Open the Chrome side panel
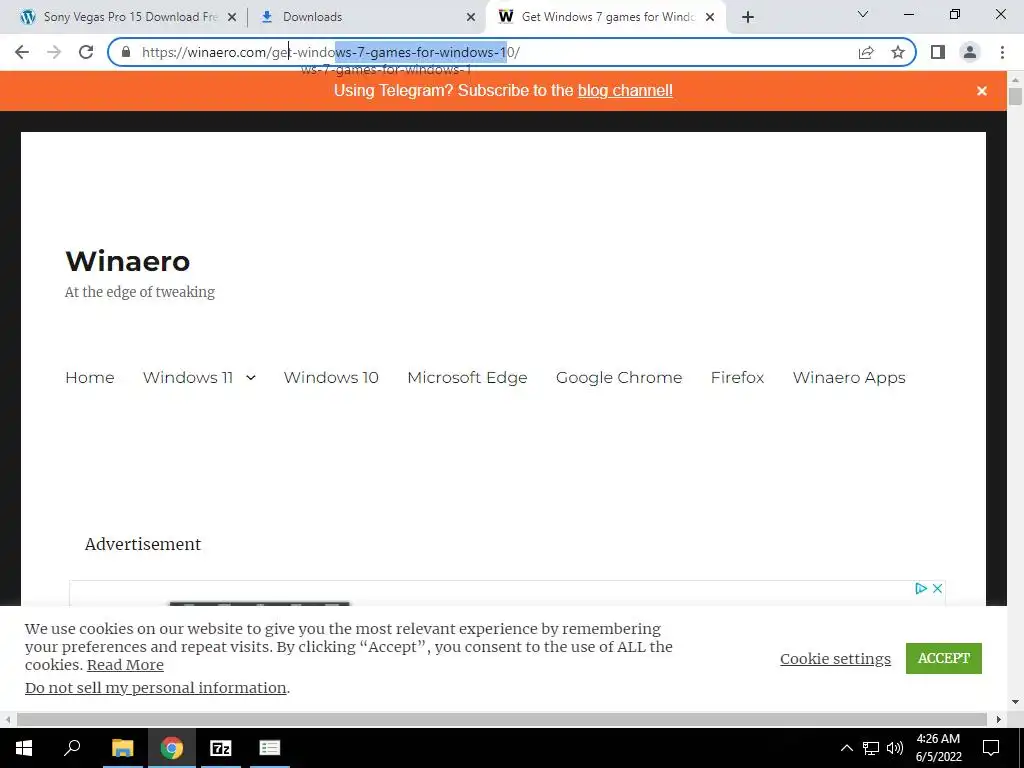Image resolution: width=1024 pixels, height=768 pixels. 938,52
